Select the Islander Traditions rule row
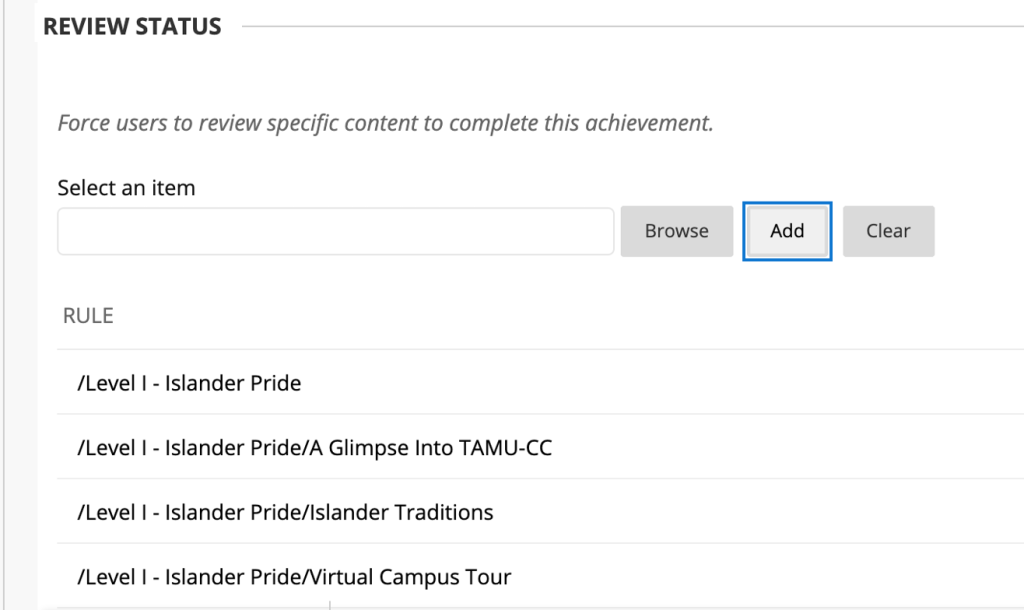1024x610 pixels. (285, 512)
